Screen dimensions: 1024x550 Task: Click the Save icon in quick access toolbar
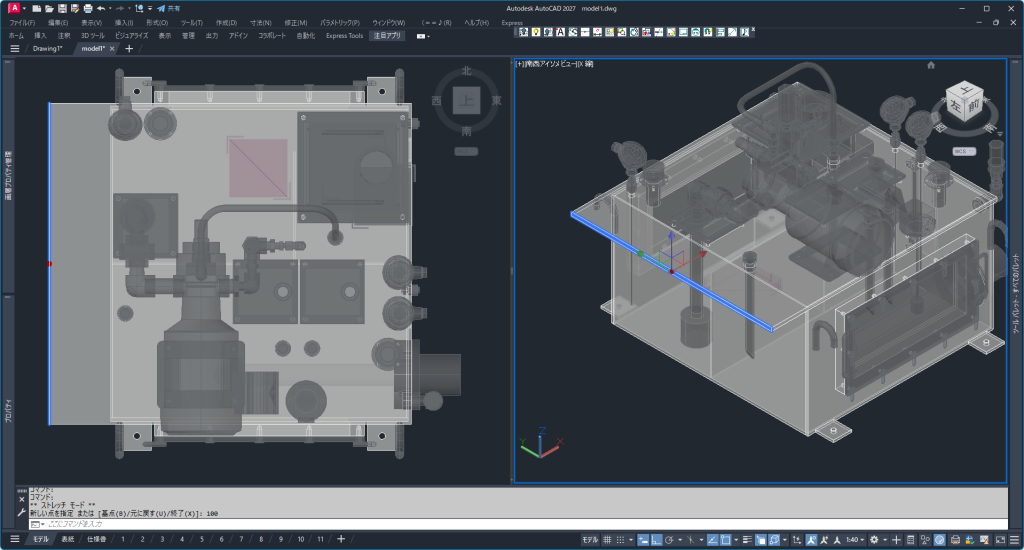[x=62, y=8]
